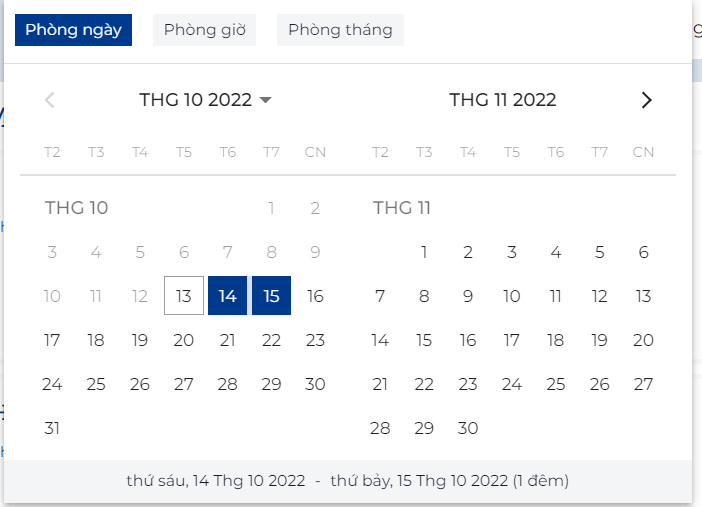
Task: Select November 24 in the calendar
Action: (x=512, y=384)
